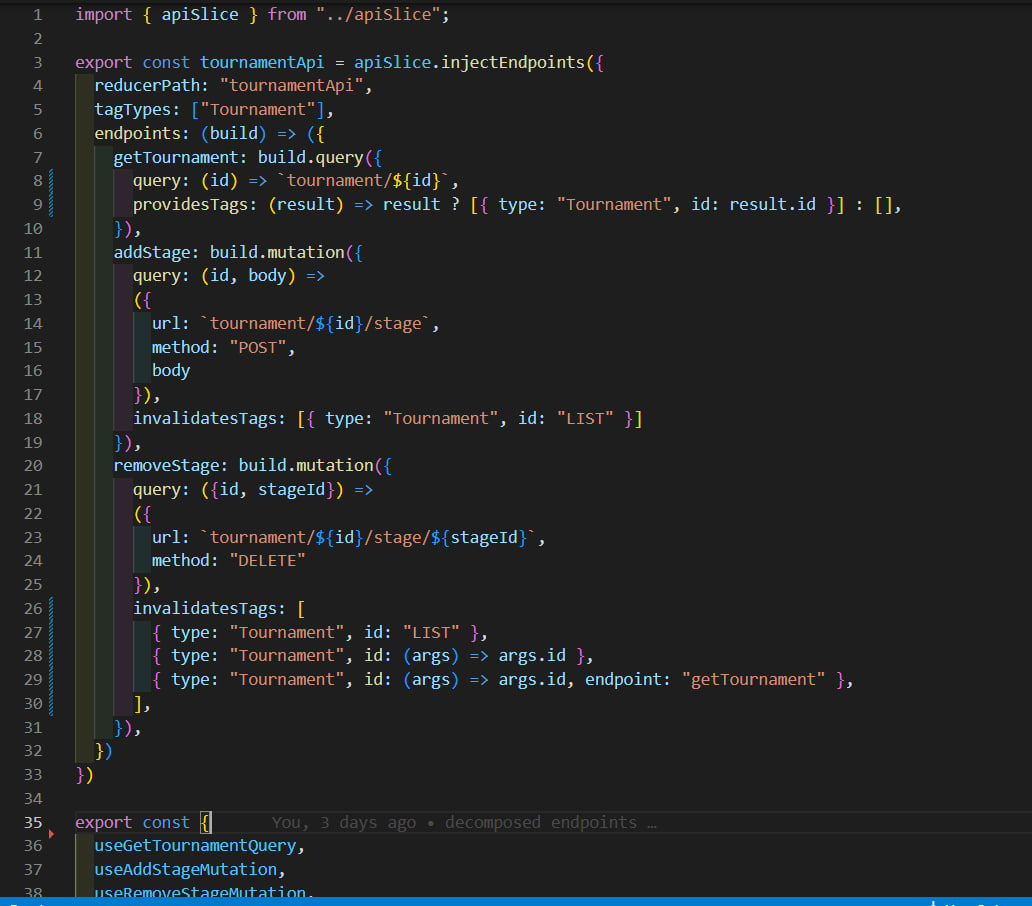This screenshot has width=1032, height=906.
Task: Click the apiSlice import identifier on line 1
Action: tap(199, 14)
